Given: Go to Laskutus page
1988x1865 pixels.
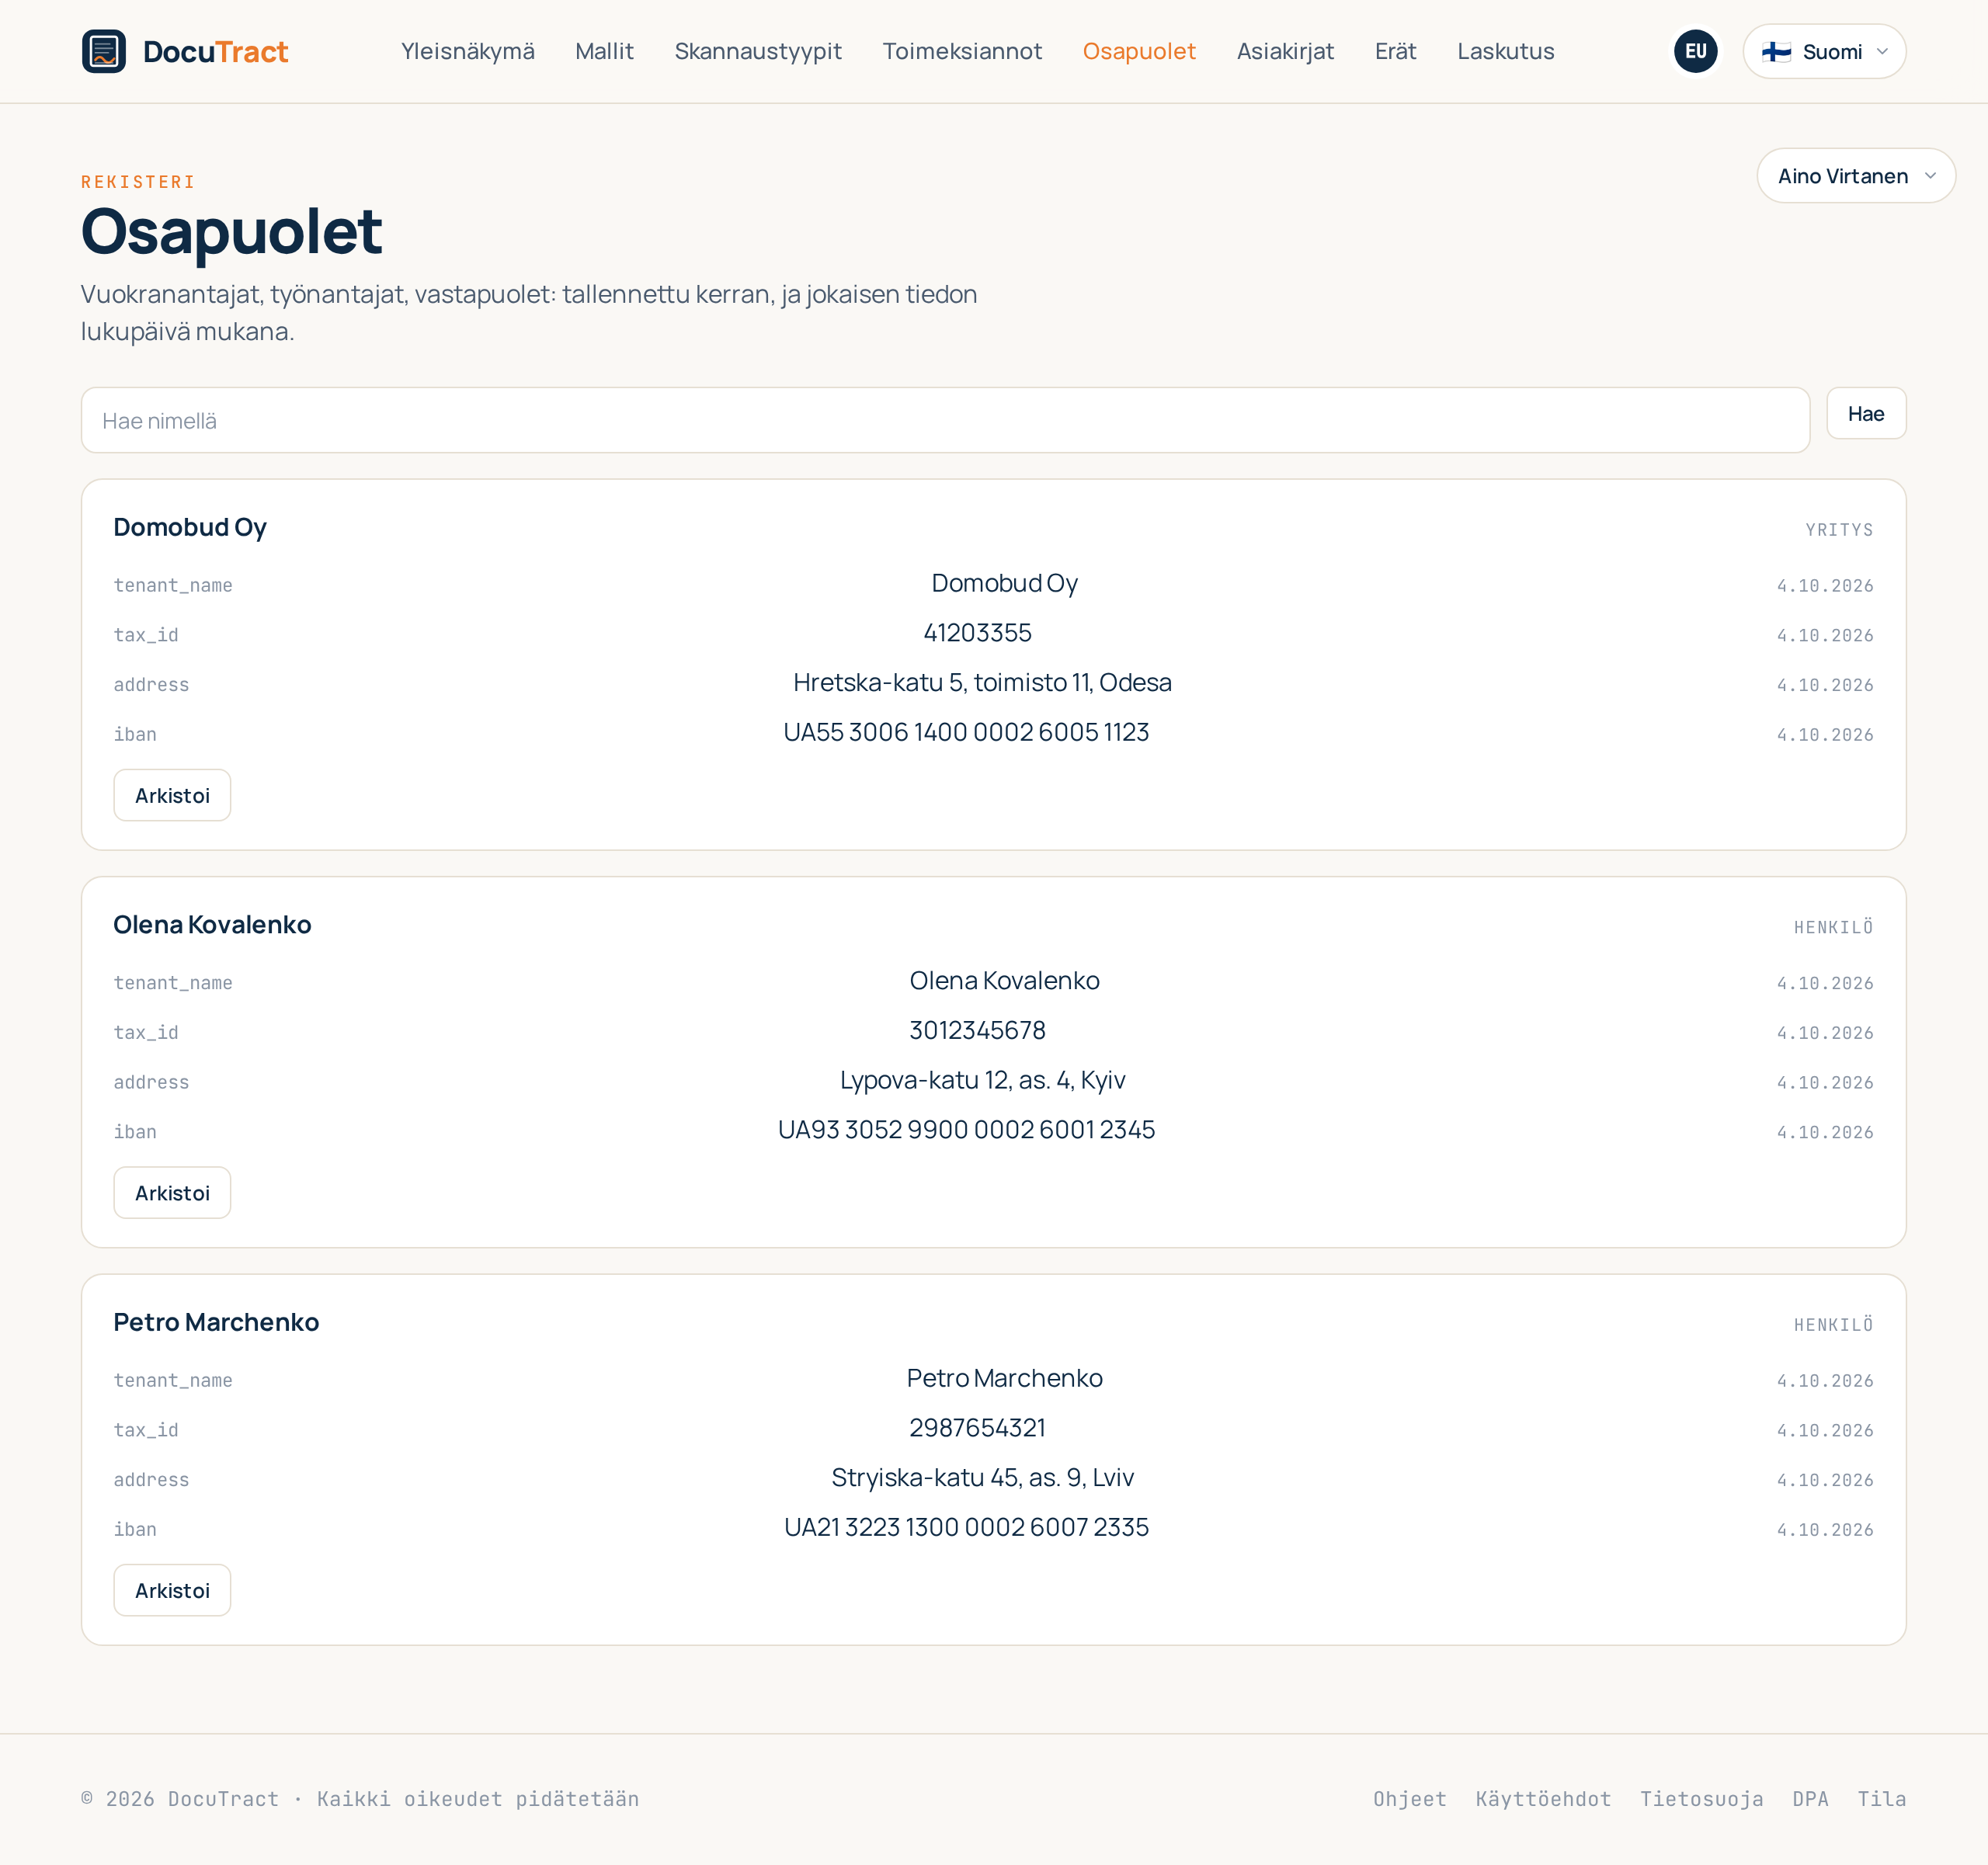Looking at the screenshot, I should (x=1505, y=51).
